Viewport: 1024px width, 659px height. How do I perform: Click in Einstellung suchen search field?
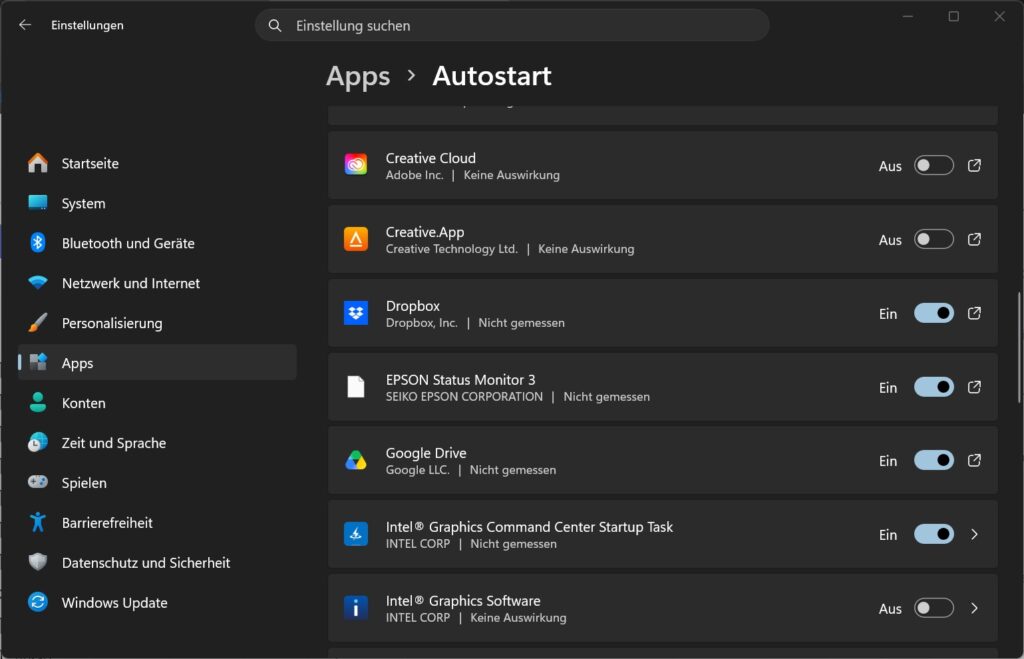(x=512, y=25)
